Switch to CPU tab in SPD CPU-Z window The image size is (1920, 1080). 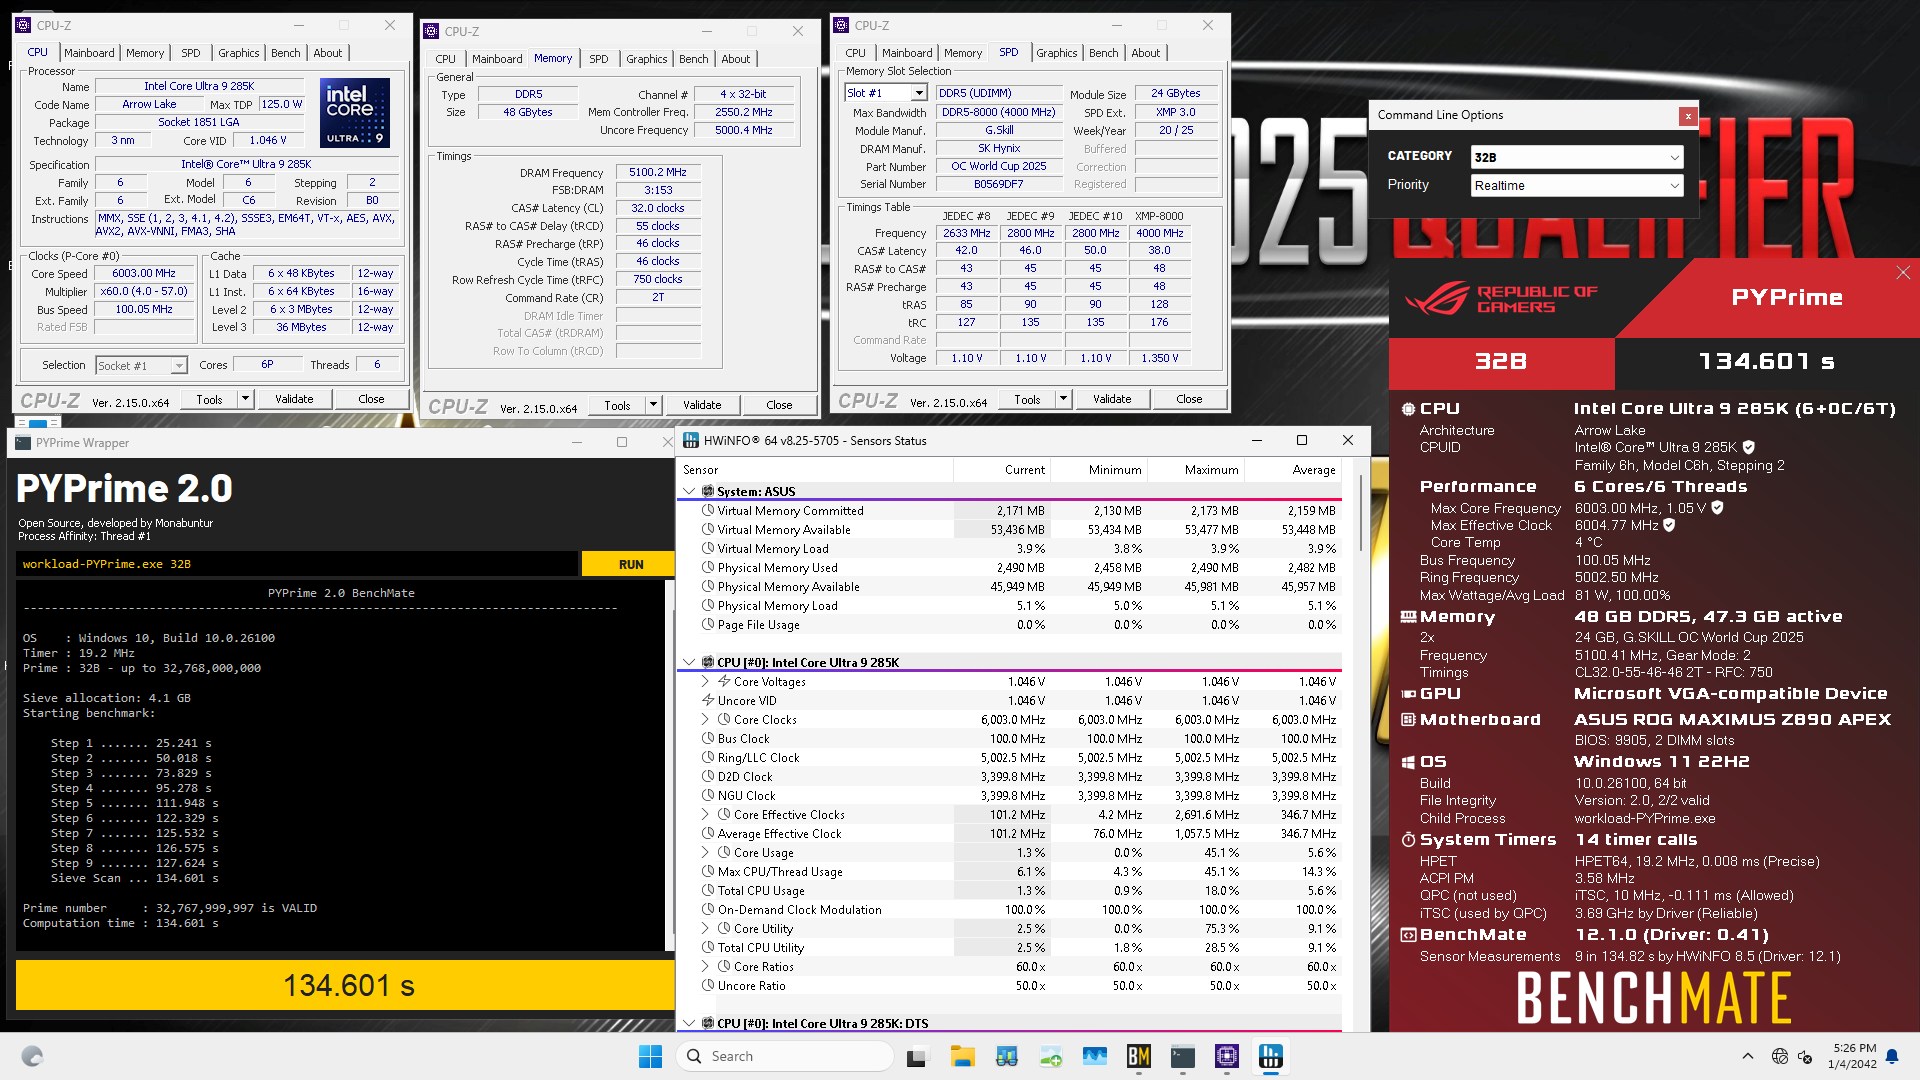pyautogui.click(x=856, y=53)
